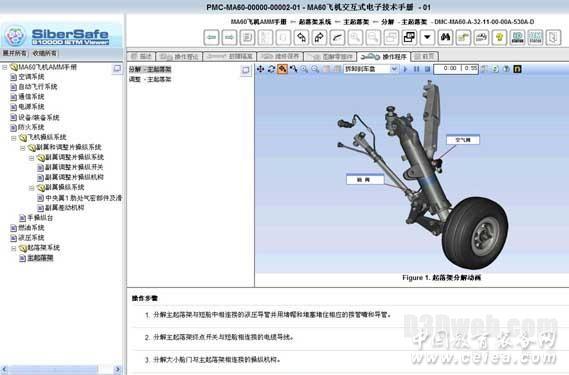This screenshot has width=569, height=375.
Task: Open the animation step dropdown list
Action: [394, 69]
